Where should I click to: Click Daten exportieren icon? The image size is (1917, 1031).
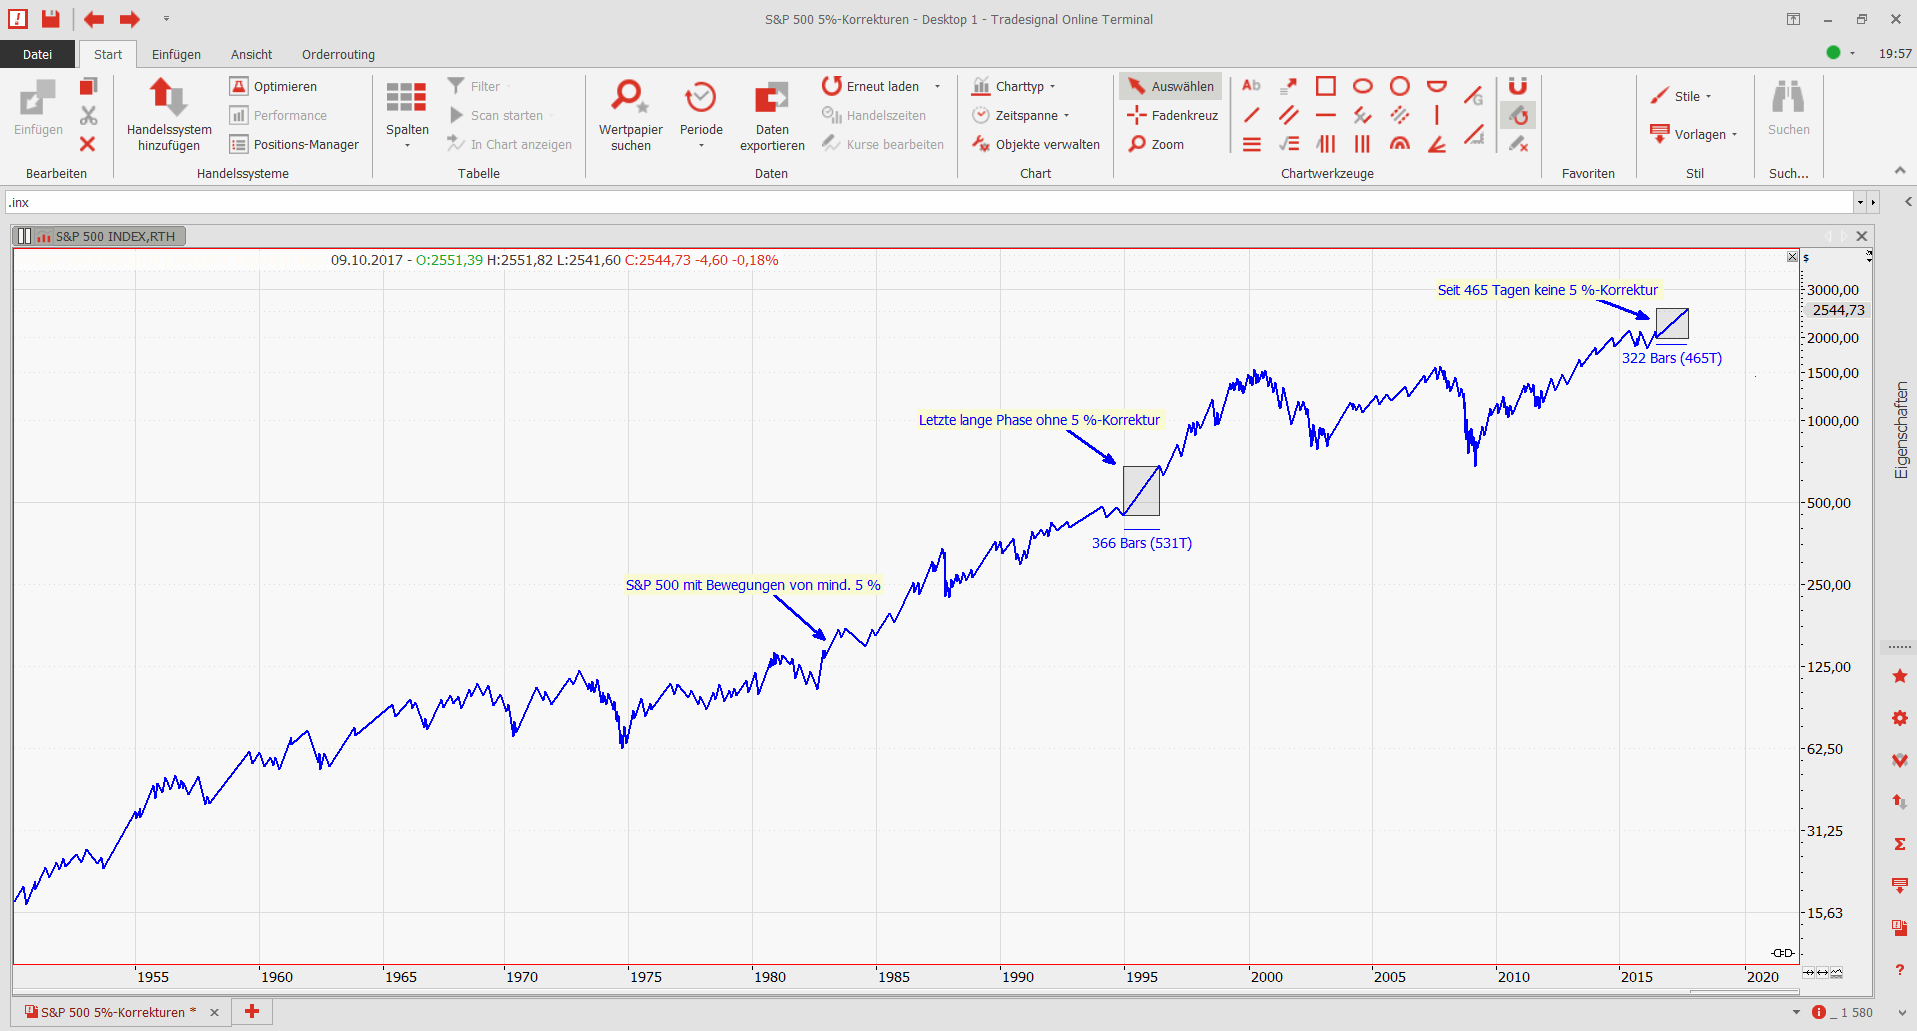coord(771,98)
